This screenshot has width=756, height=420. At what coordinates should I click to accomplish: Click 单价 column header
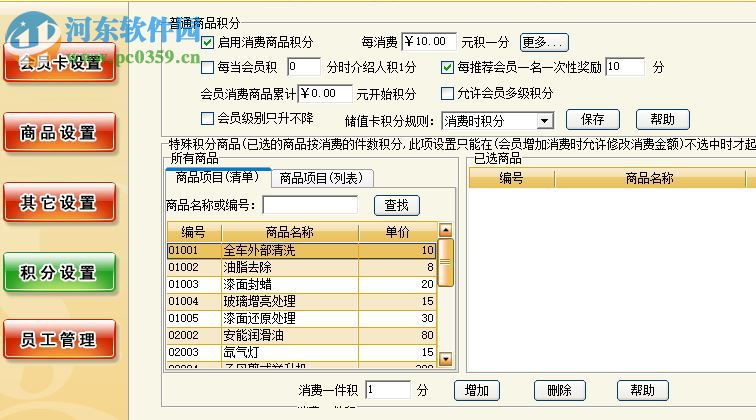point(398,232)
